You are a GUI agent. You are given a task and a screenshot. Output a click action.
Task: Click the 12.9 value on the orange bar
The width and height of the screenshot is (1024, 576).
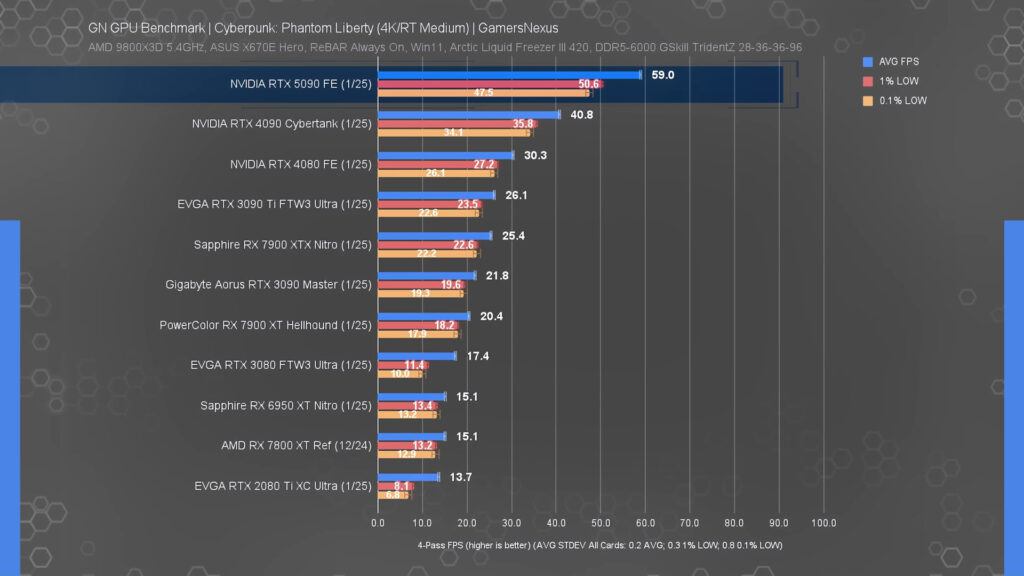tap(406, 454)
